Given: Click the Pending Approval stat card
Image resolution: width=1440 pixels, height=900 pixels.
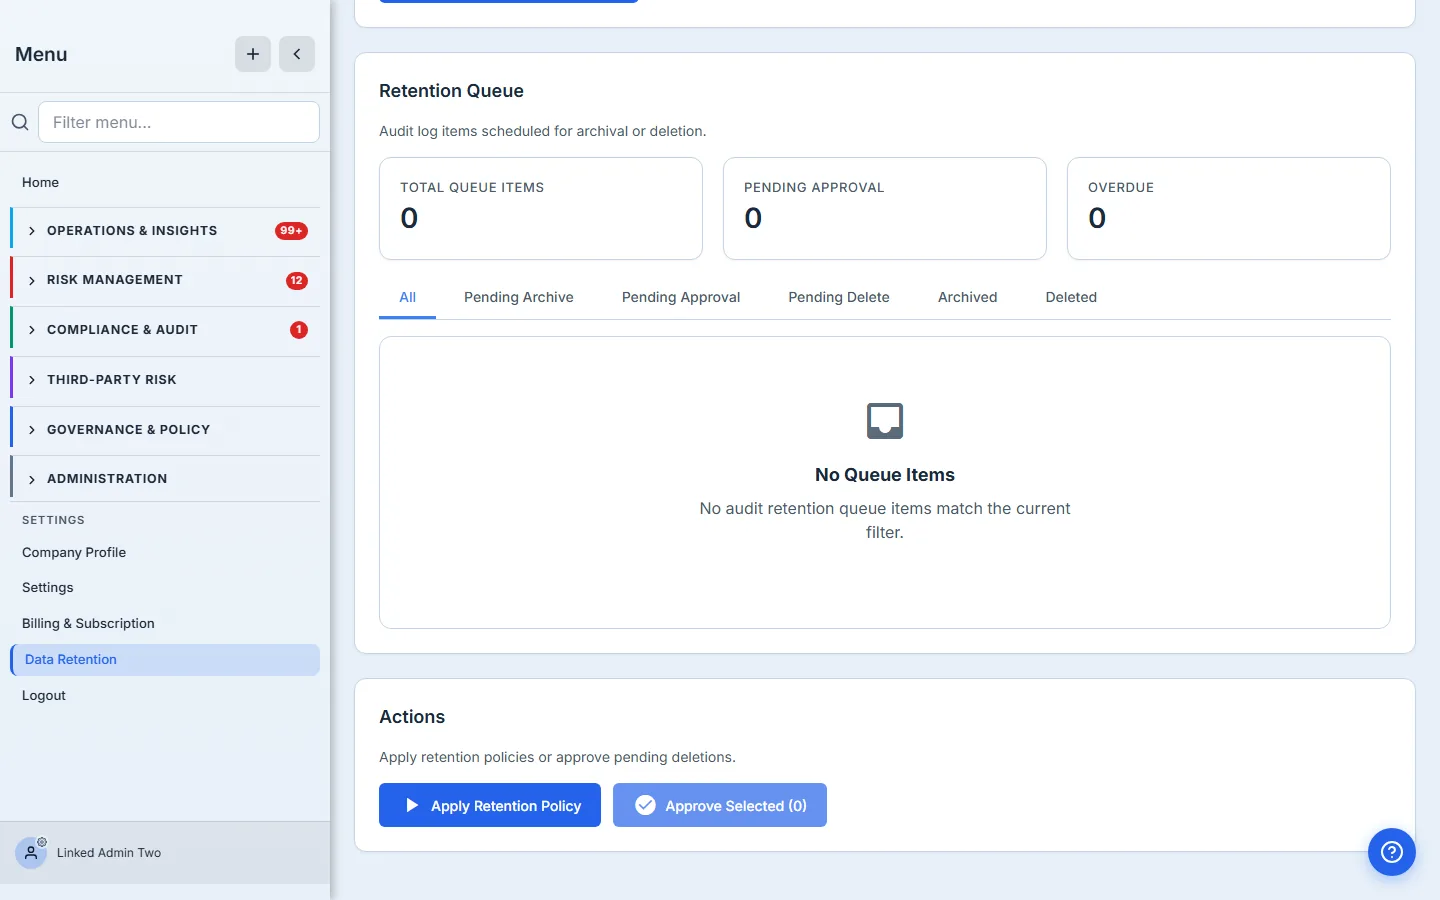Looking at the screenshot, I should pos(885,208).
